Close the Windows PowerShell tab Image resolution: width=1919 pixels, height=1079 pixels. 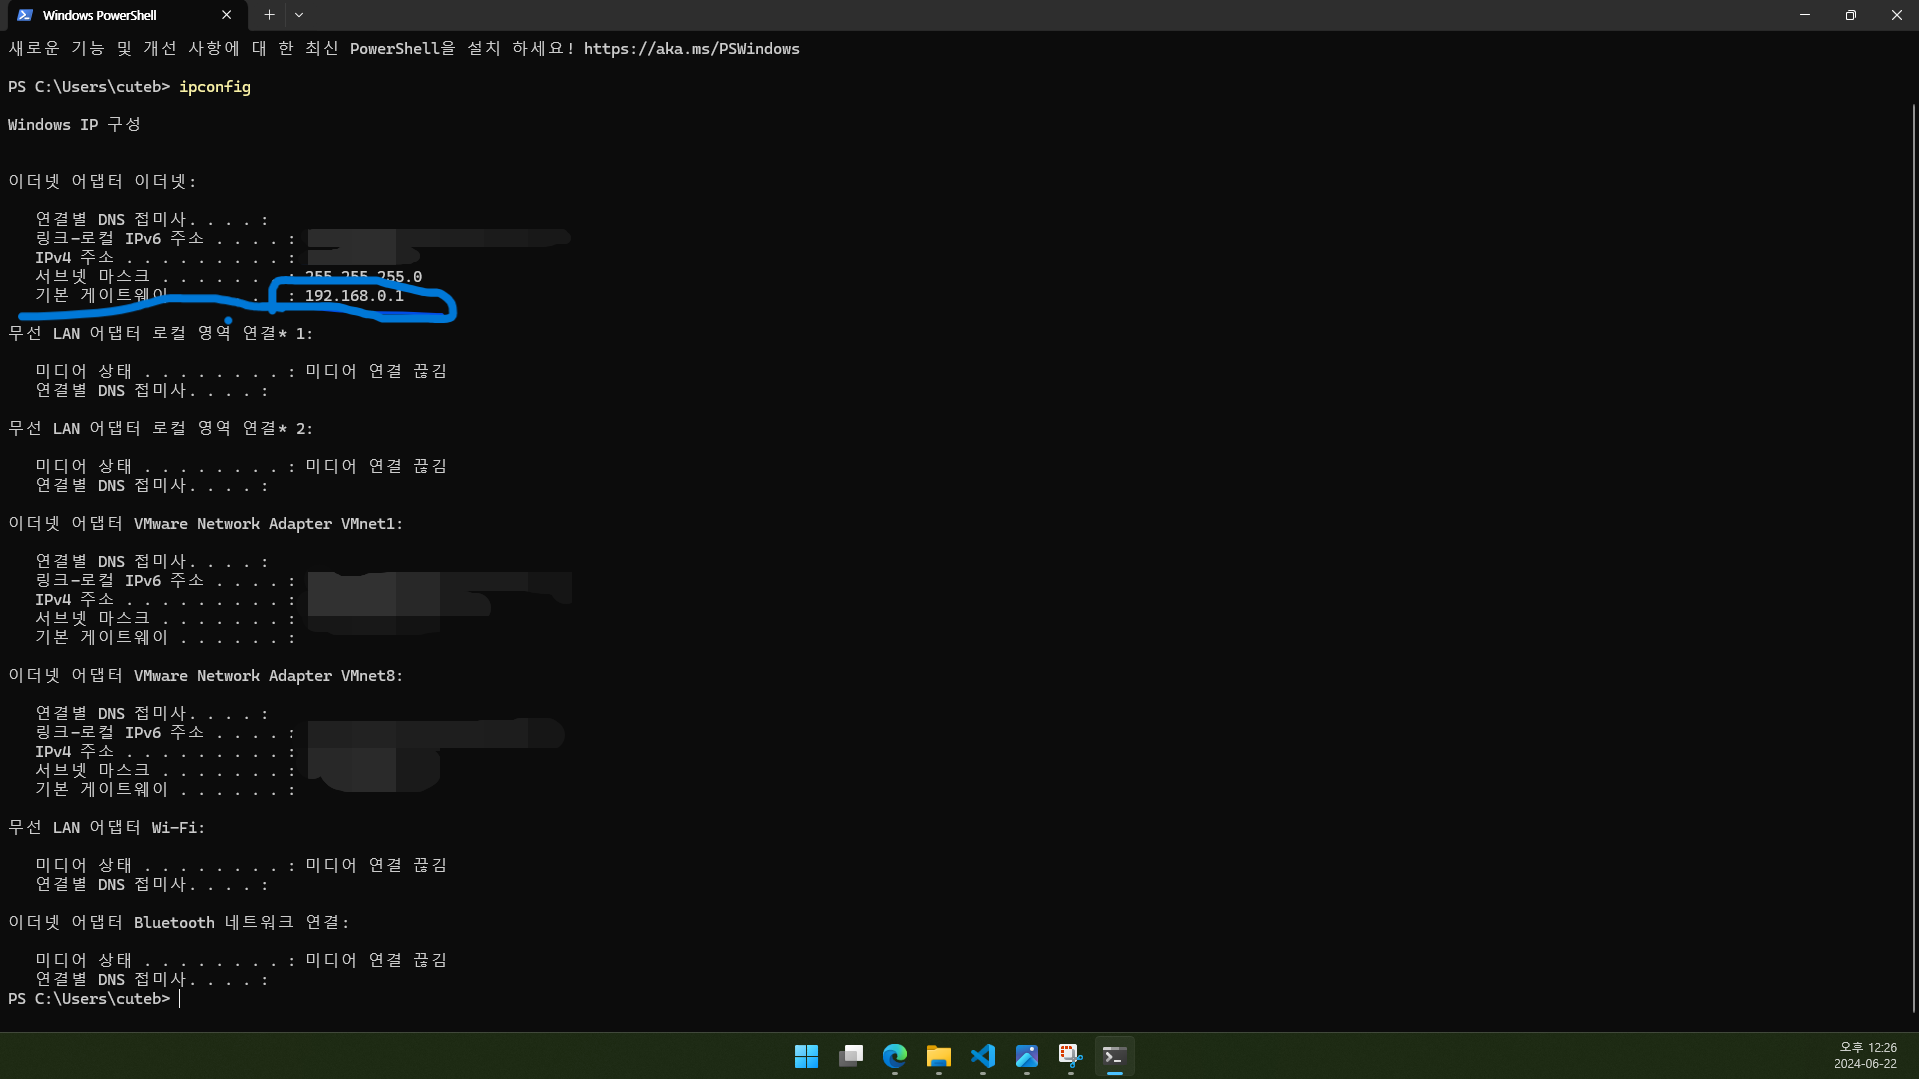(x=226, y=15)
